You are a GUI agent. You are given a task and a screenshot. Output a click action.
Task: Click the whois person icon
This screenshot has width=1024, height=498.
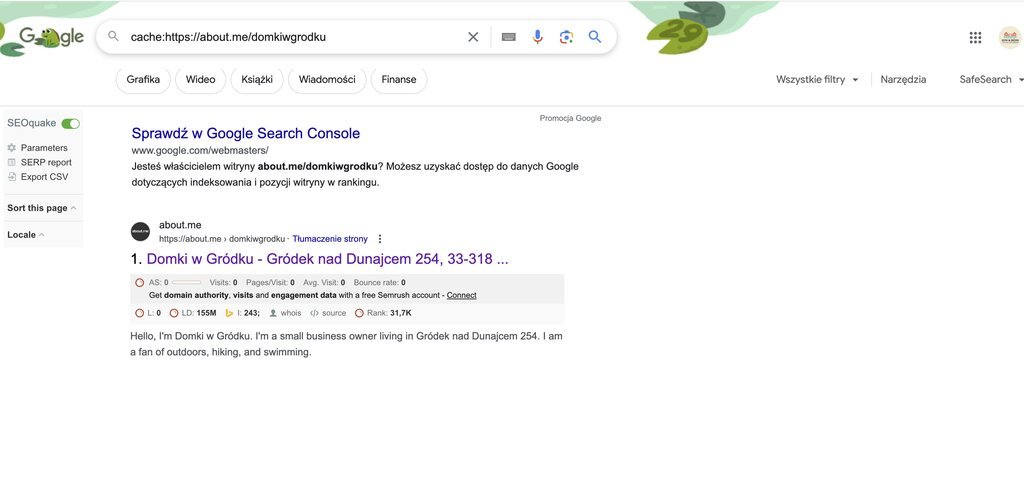pyautogui.click(x=273, y=313)
